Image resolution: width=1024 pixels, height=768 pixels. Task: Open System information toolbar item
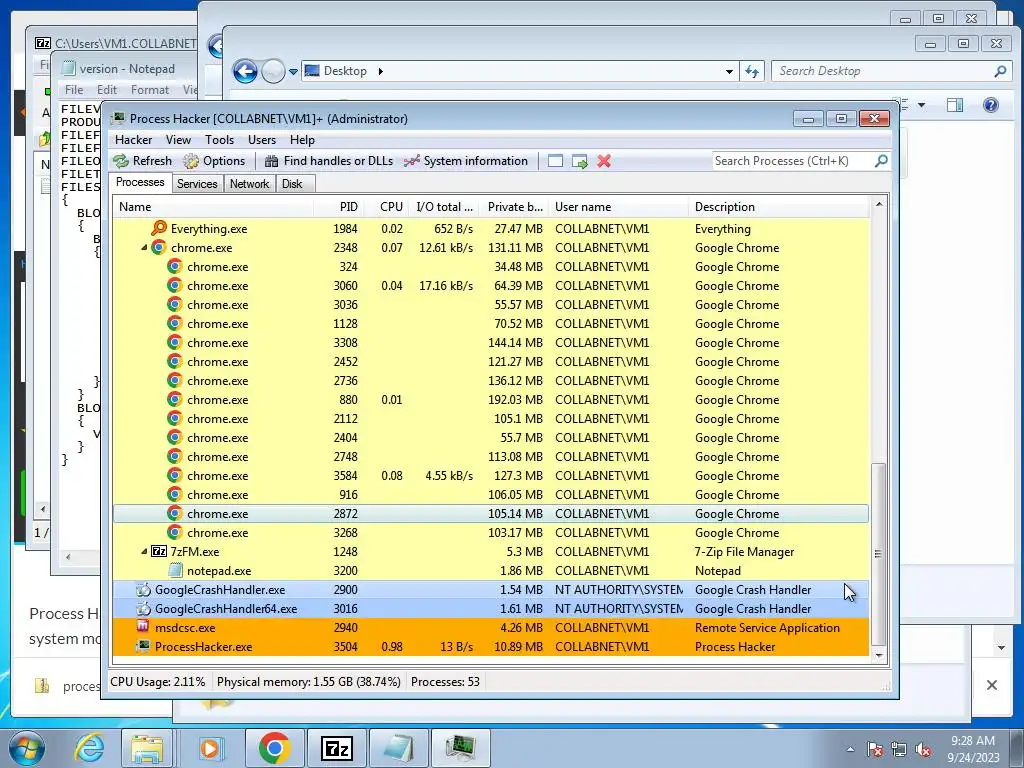click(x=466, y=161)
